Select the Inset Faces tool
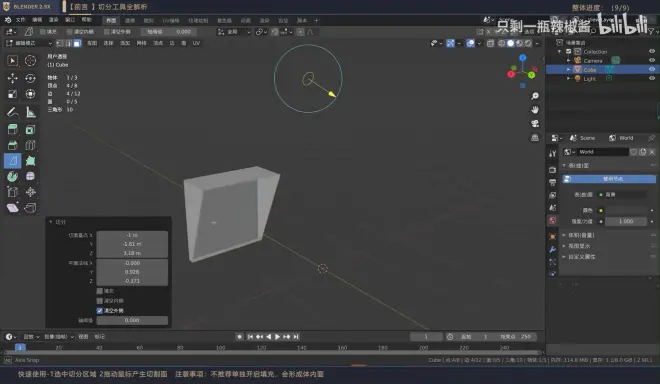 (x=30, y=130)
